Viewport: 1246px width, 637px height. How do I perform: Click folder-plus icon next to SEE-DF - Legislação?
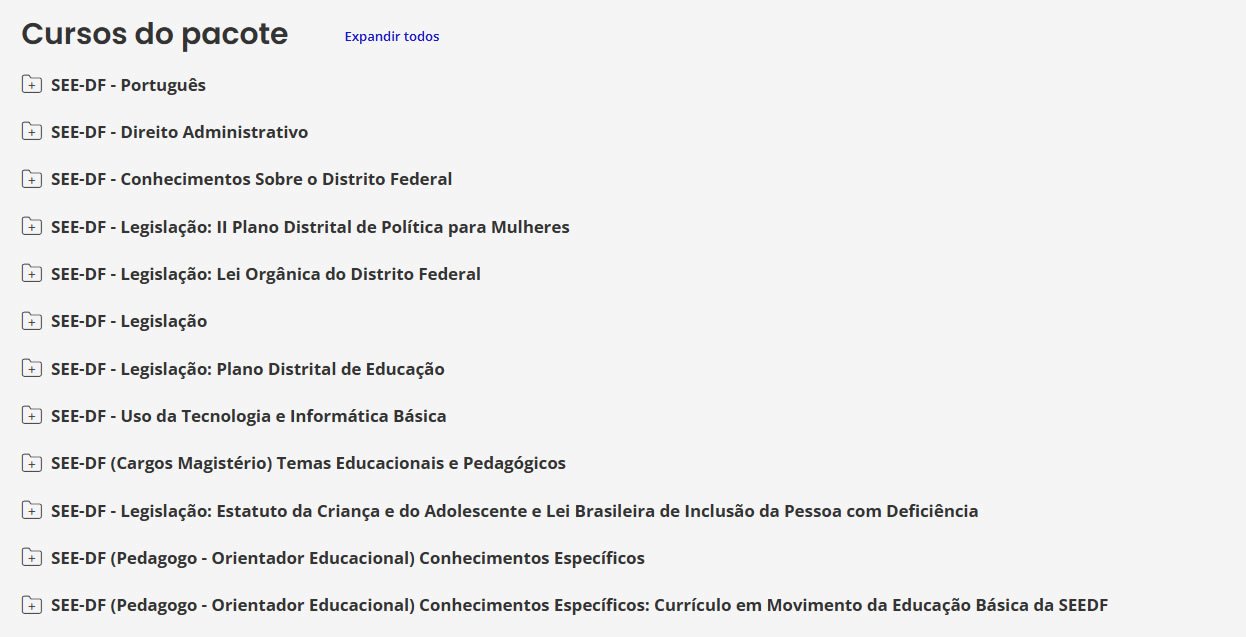(32, 322)
